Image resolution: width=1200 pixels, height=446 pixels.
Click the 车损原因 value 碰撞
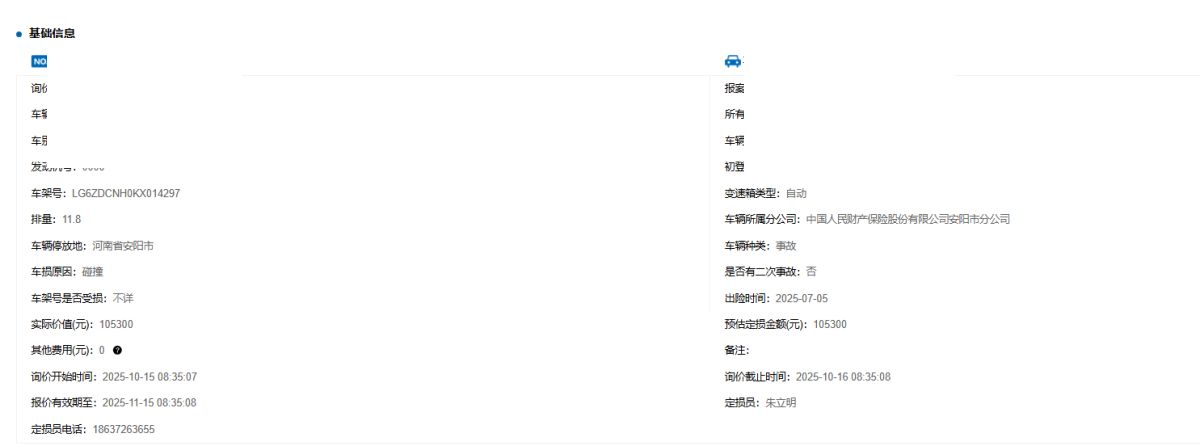[92, 272]
